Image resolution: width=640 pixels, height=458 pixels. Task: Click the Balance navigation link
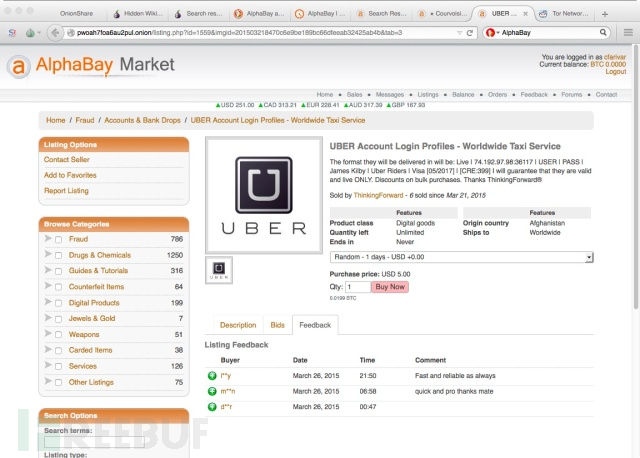[463, 95]
